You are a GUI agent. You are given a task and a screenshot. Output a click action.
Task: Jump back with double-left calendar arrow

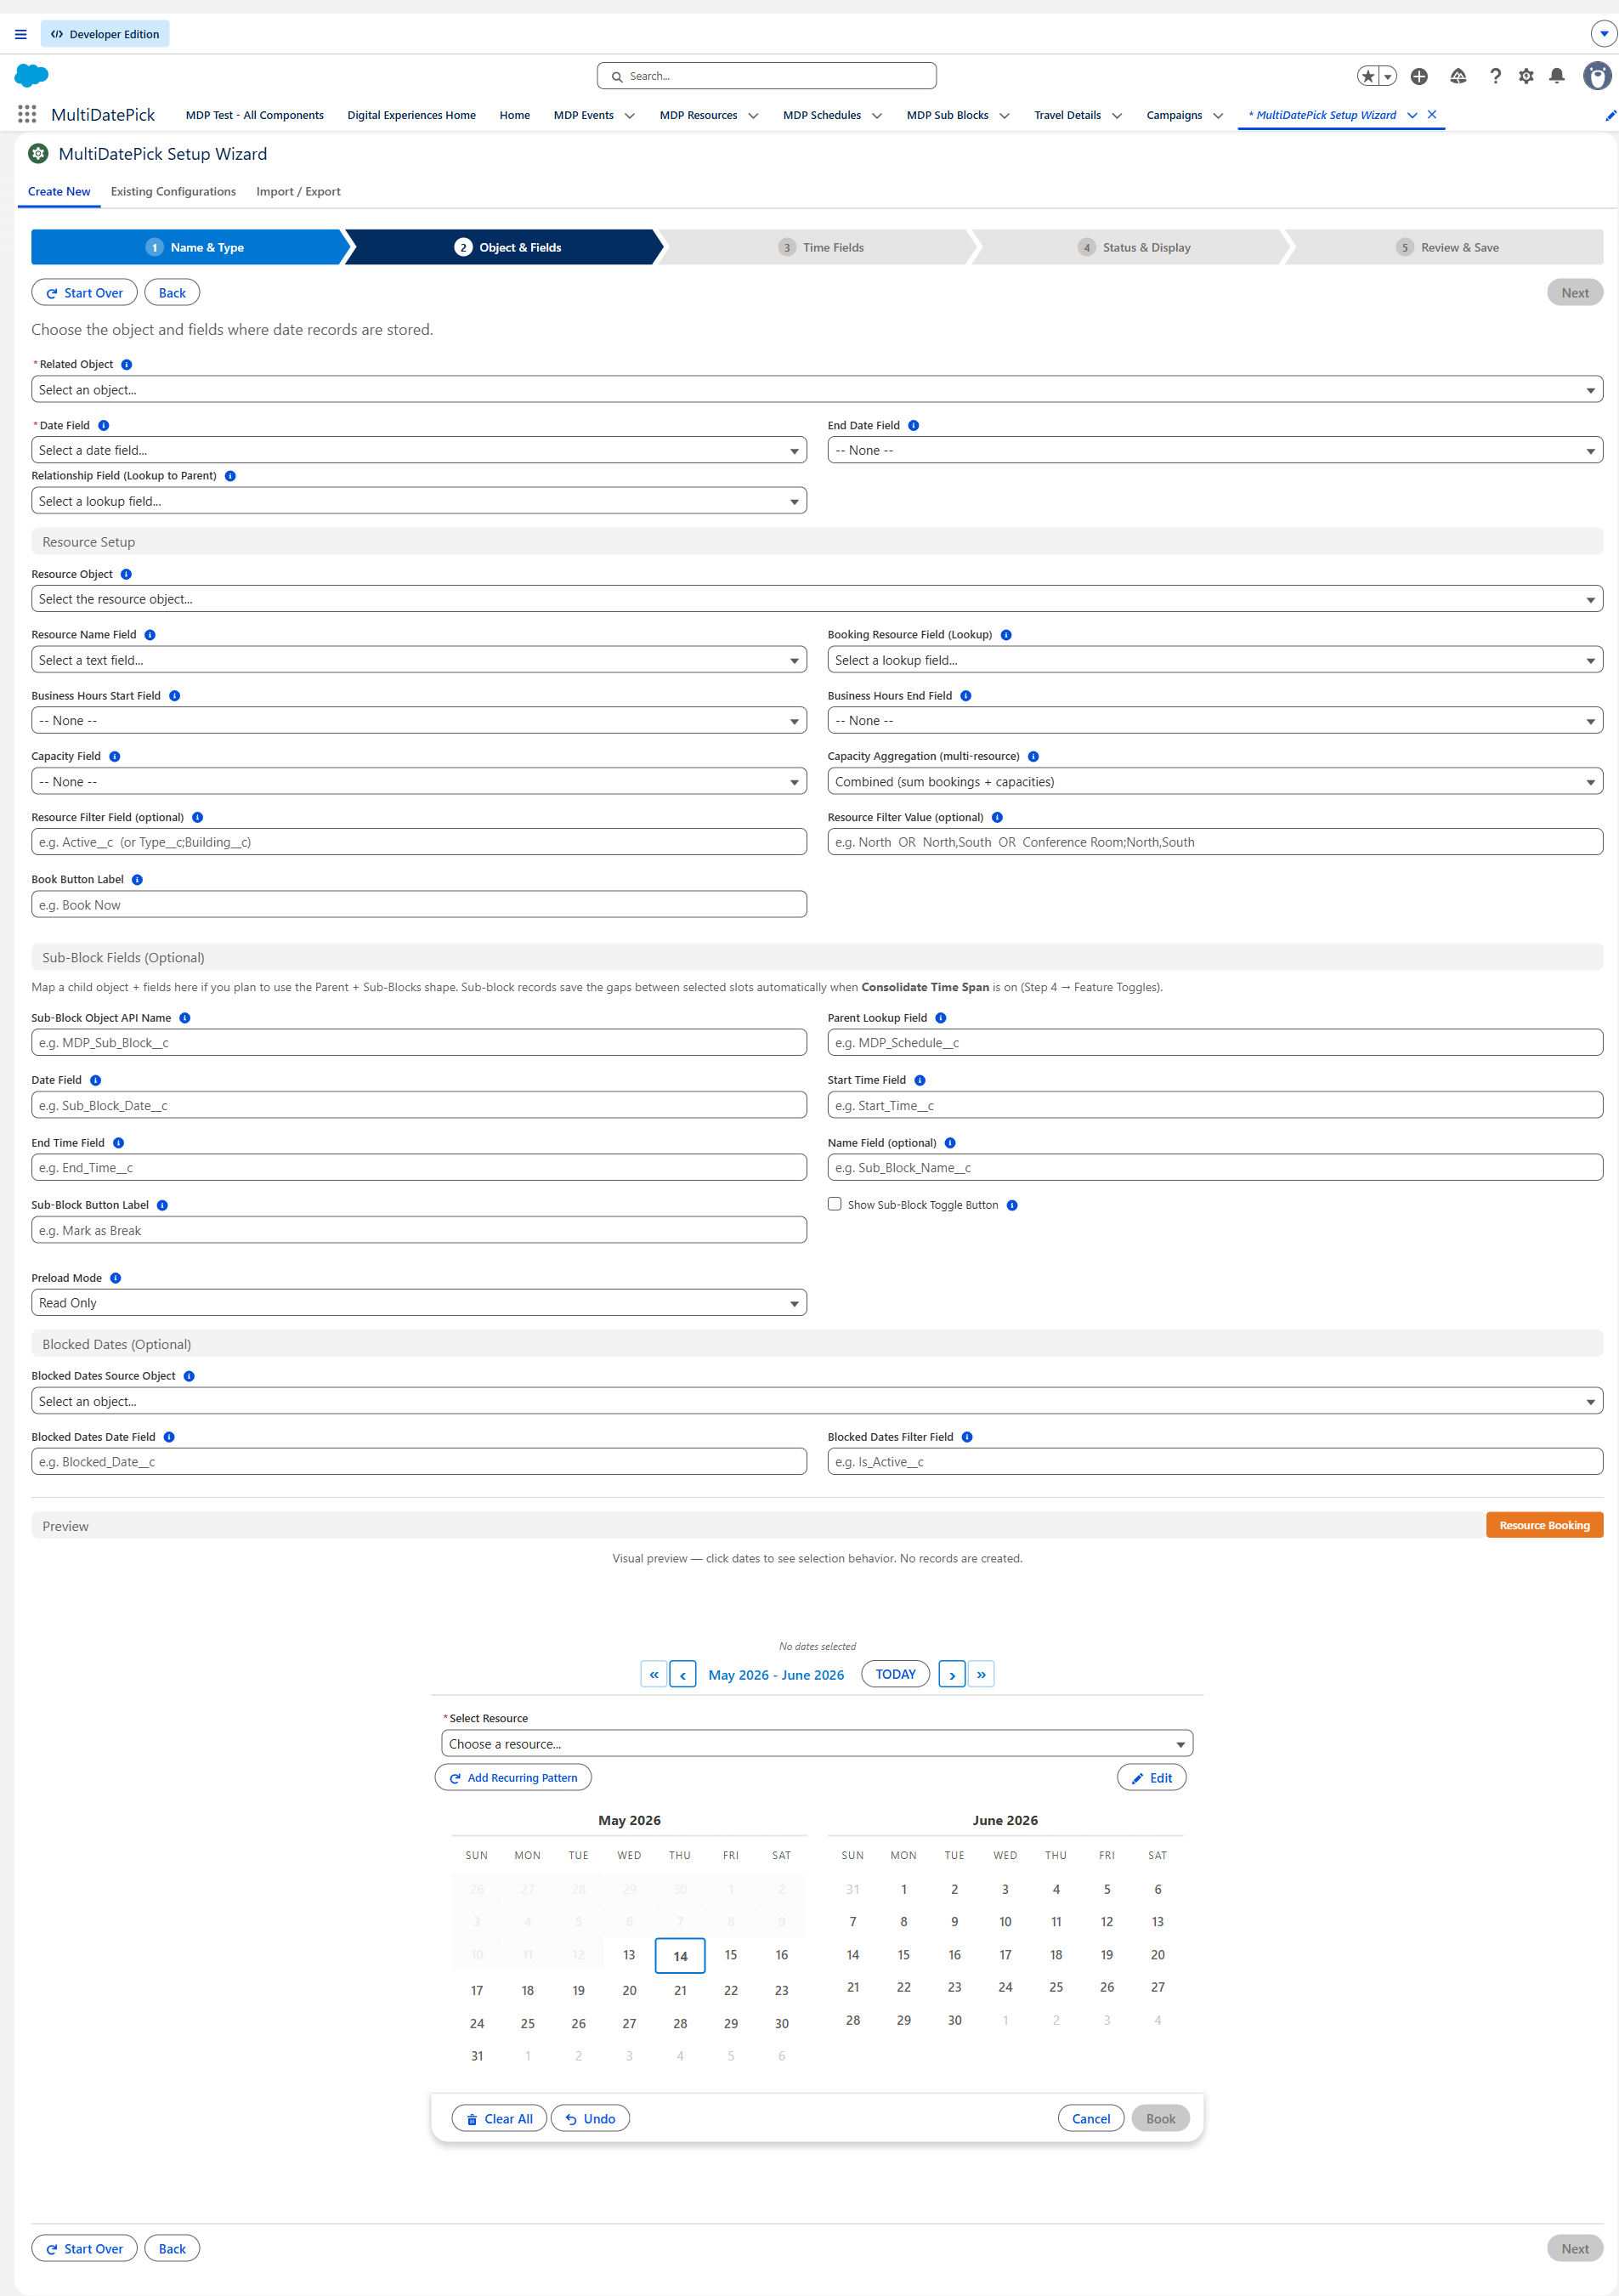pyautogui.click(x=654, y=1674)
